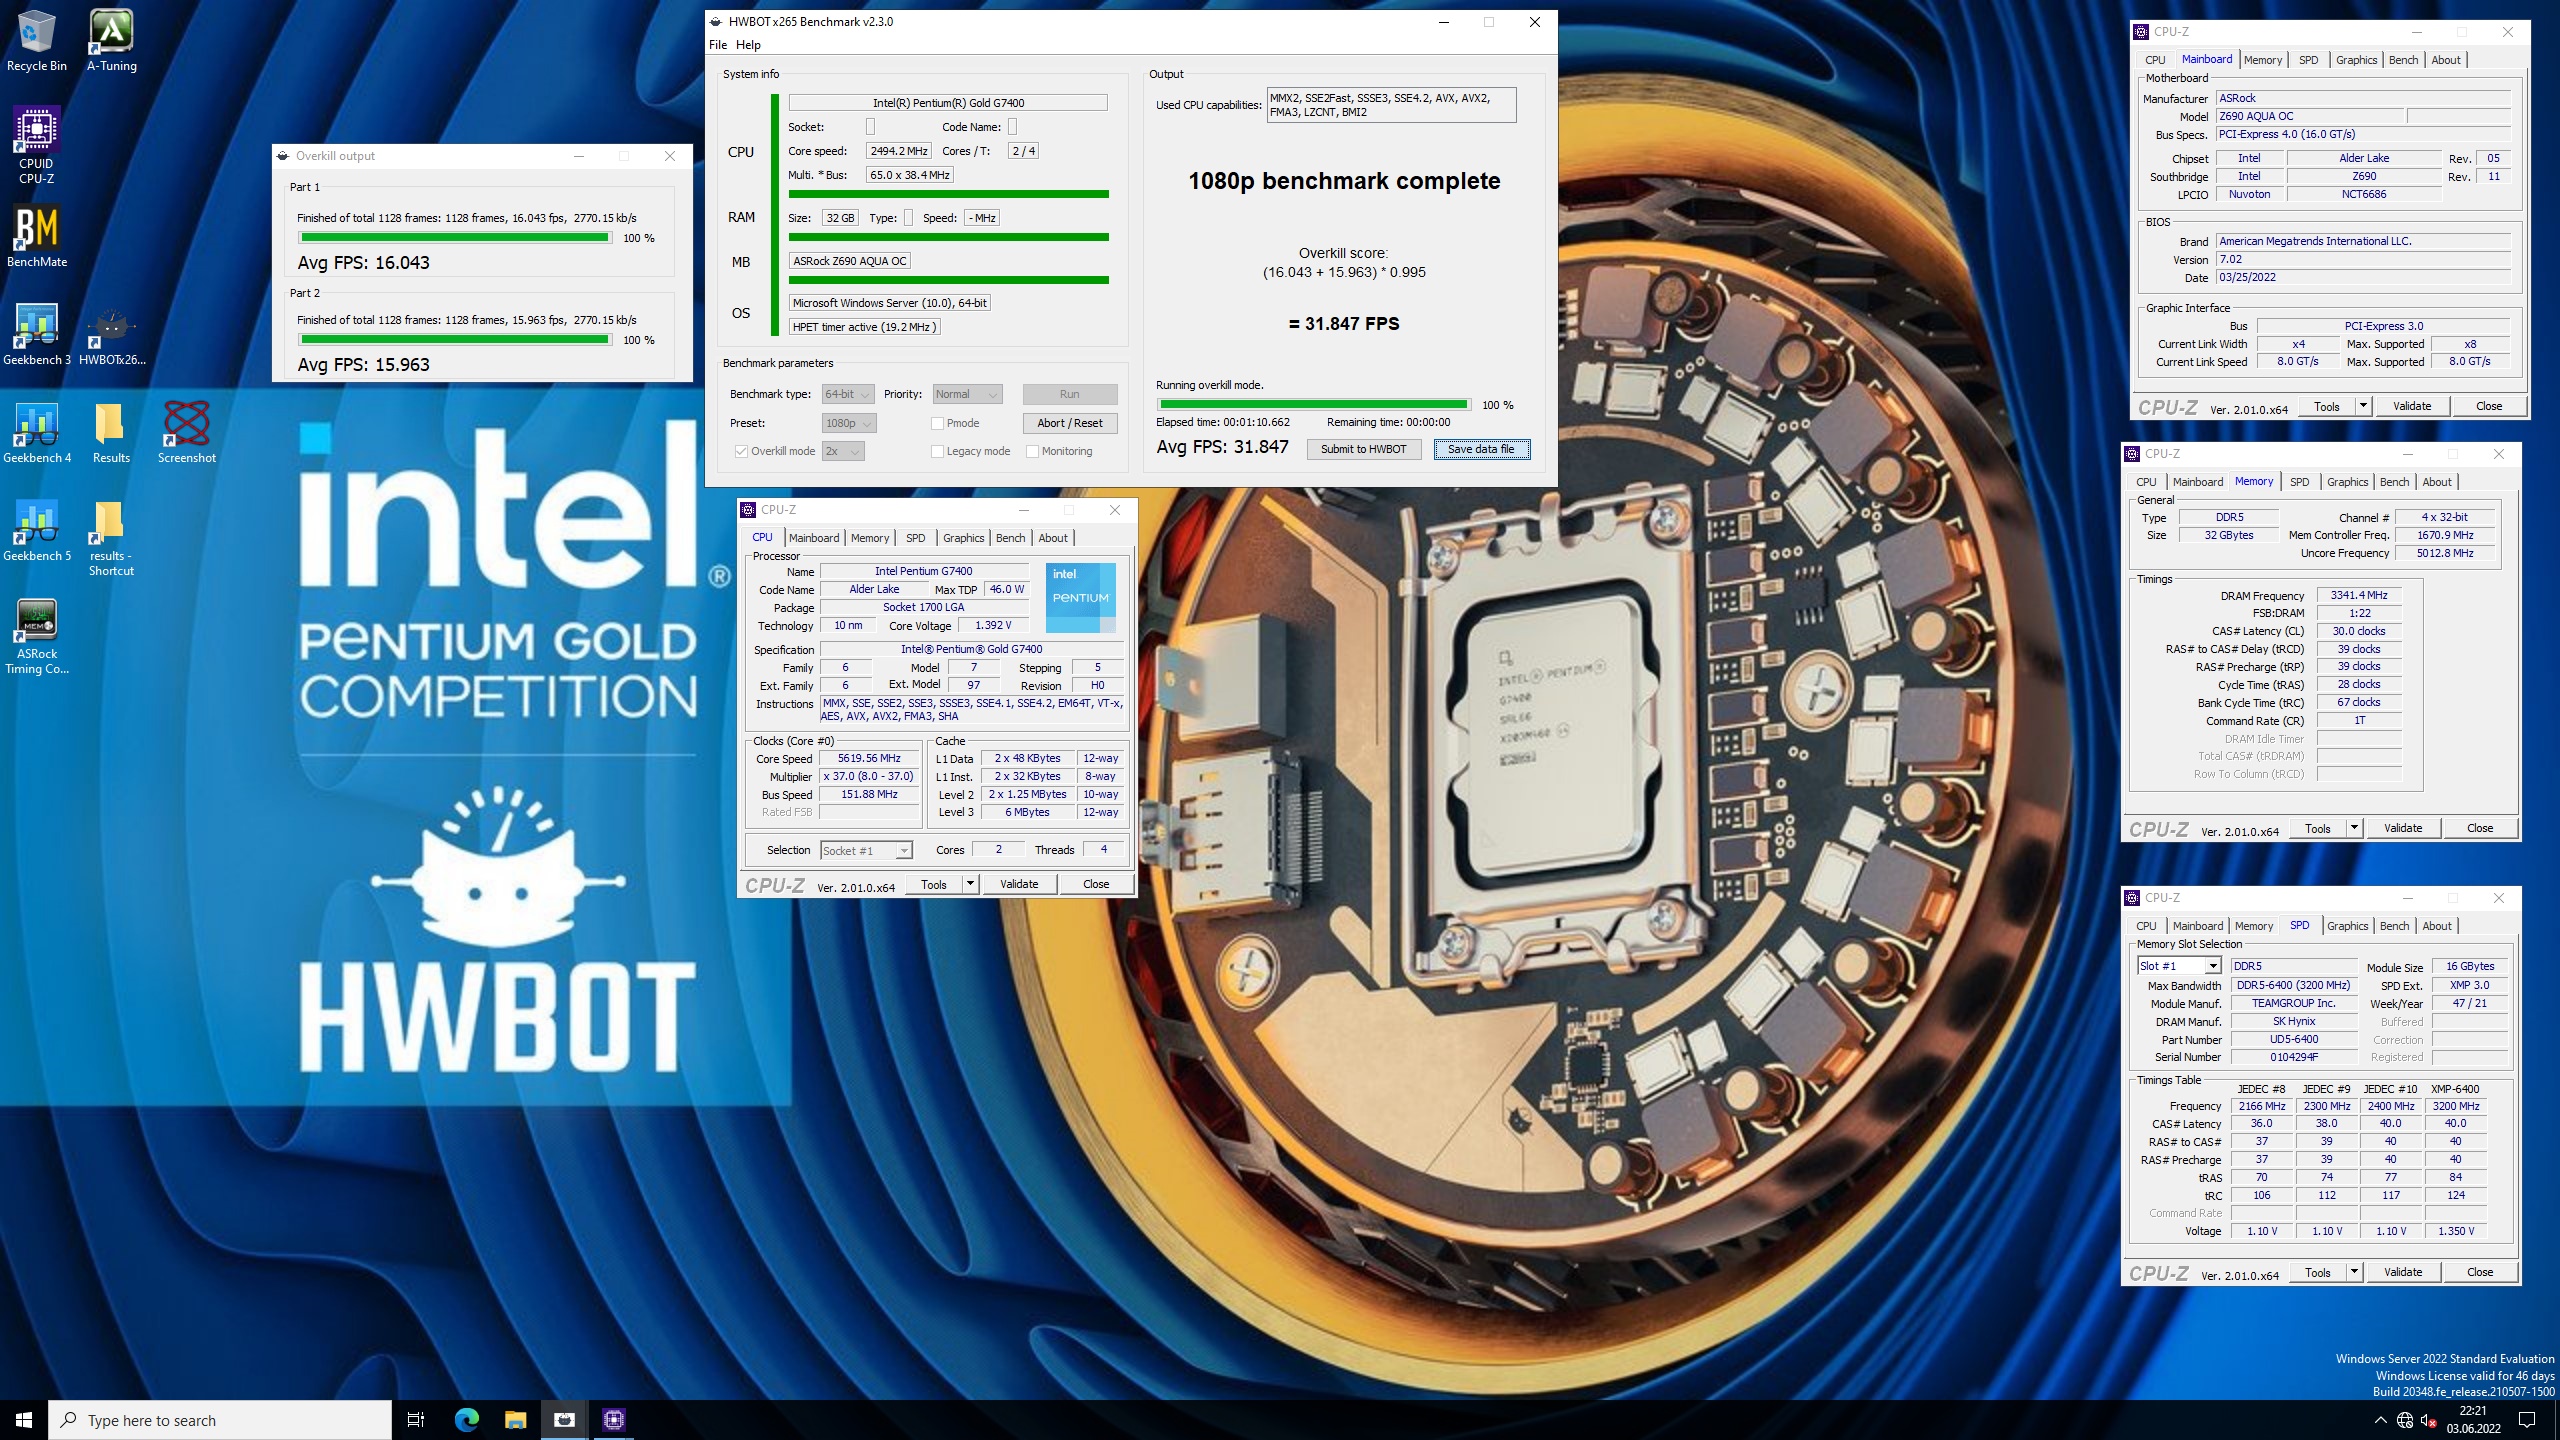Open the Geekbench 4 desktop icon
This screenshot has width=2560, height=1440.
[37, 433]
